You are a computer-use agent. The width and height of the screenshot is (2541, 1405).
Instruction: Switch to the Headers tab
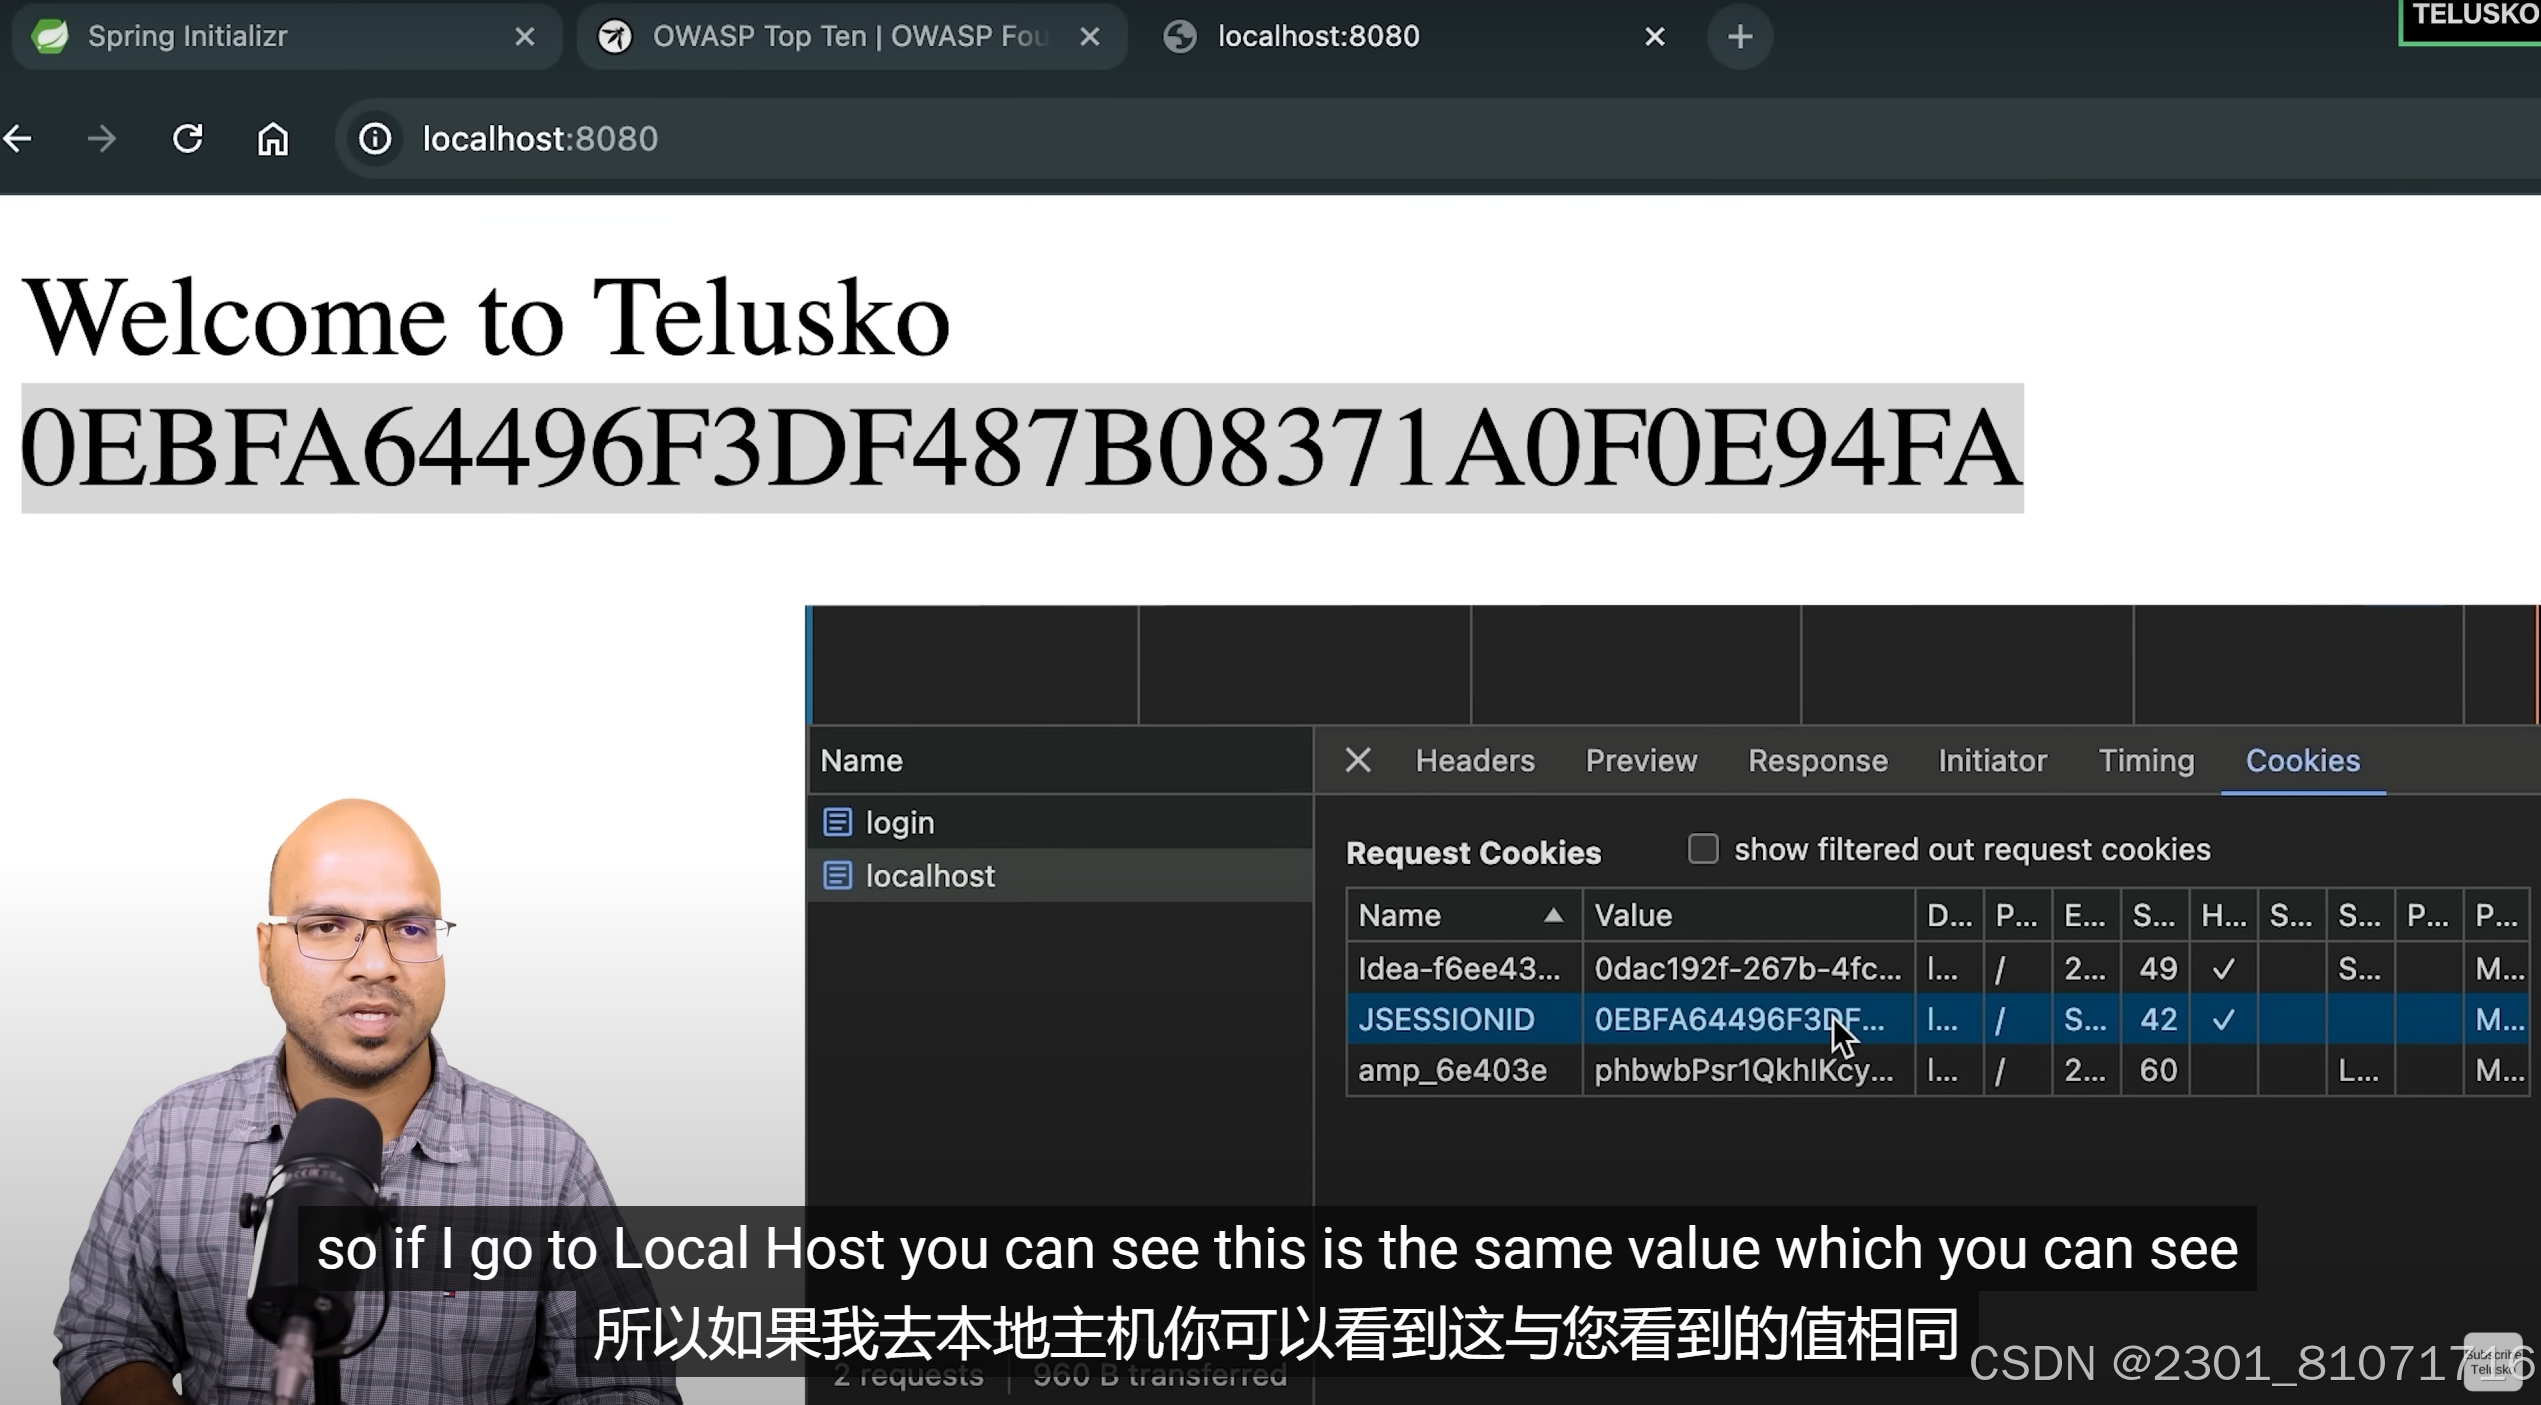tap(1474, 760)
